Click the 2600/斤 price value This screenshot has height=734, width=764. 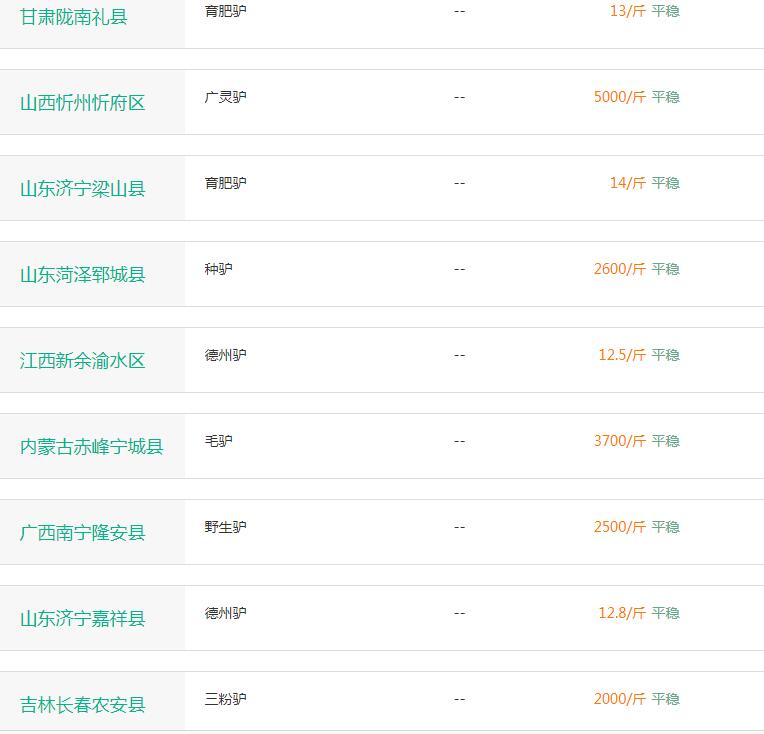point(620,269)
